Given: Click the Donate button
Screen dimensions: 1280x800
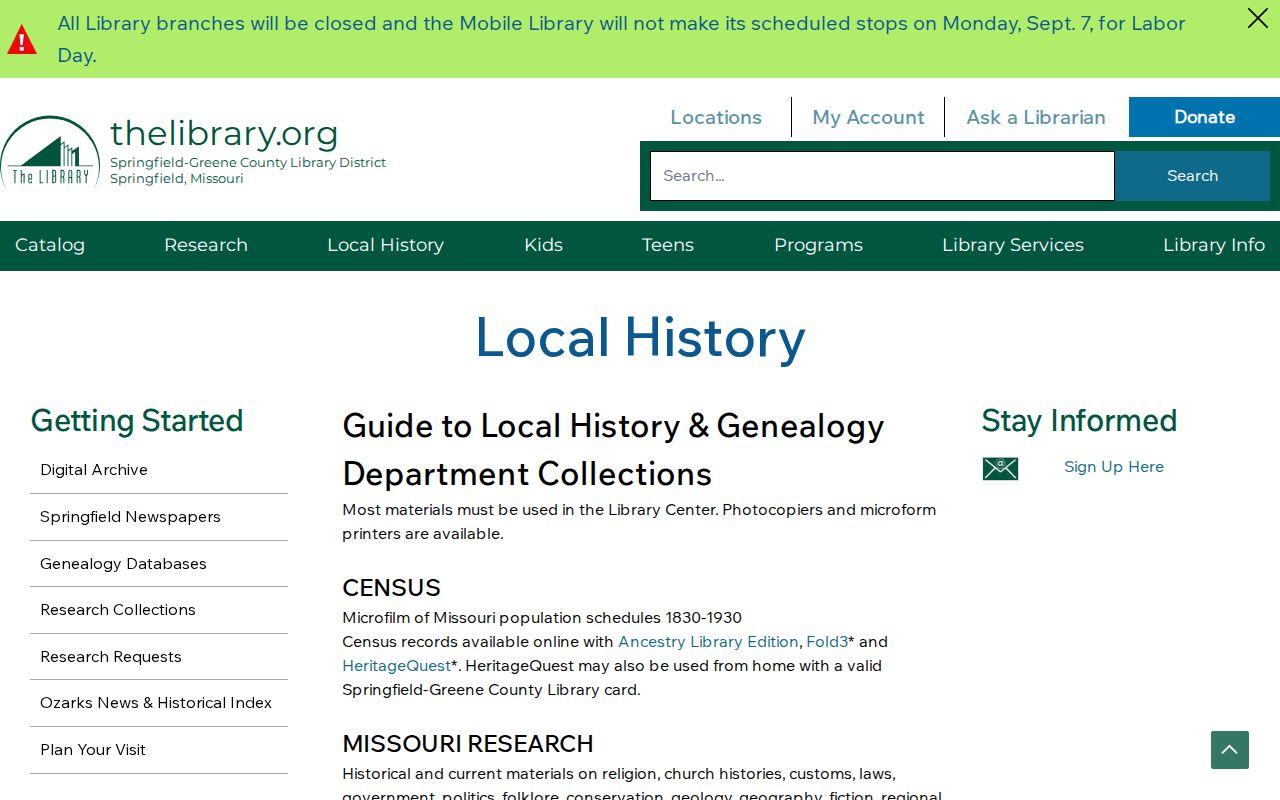Looking at the screenshot, I should pos(1204,117).
